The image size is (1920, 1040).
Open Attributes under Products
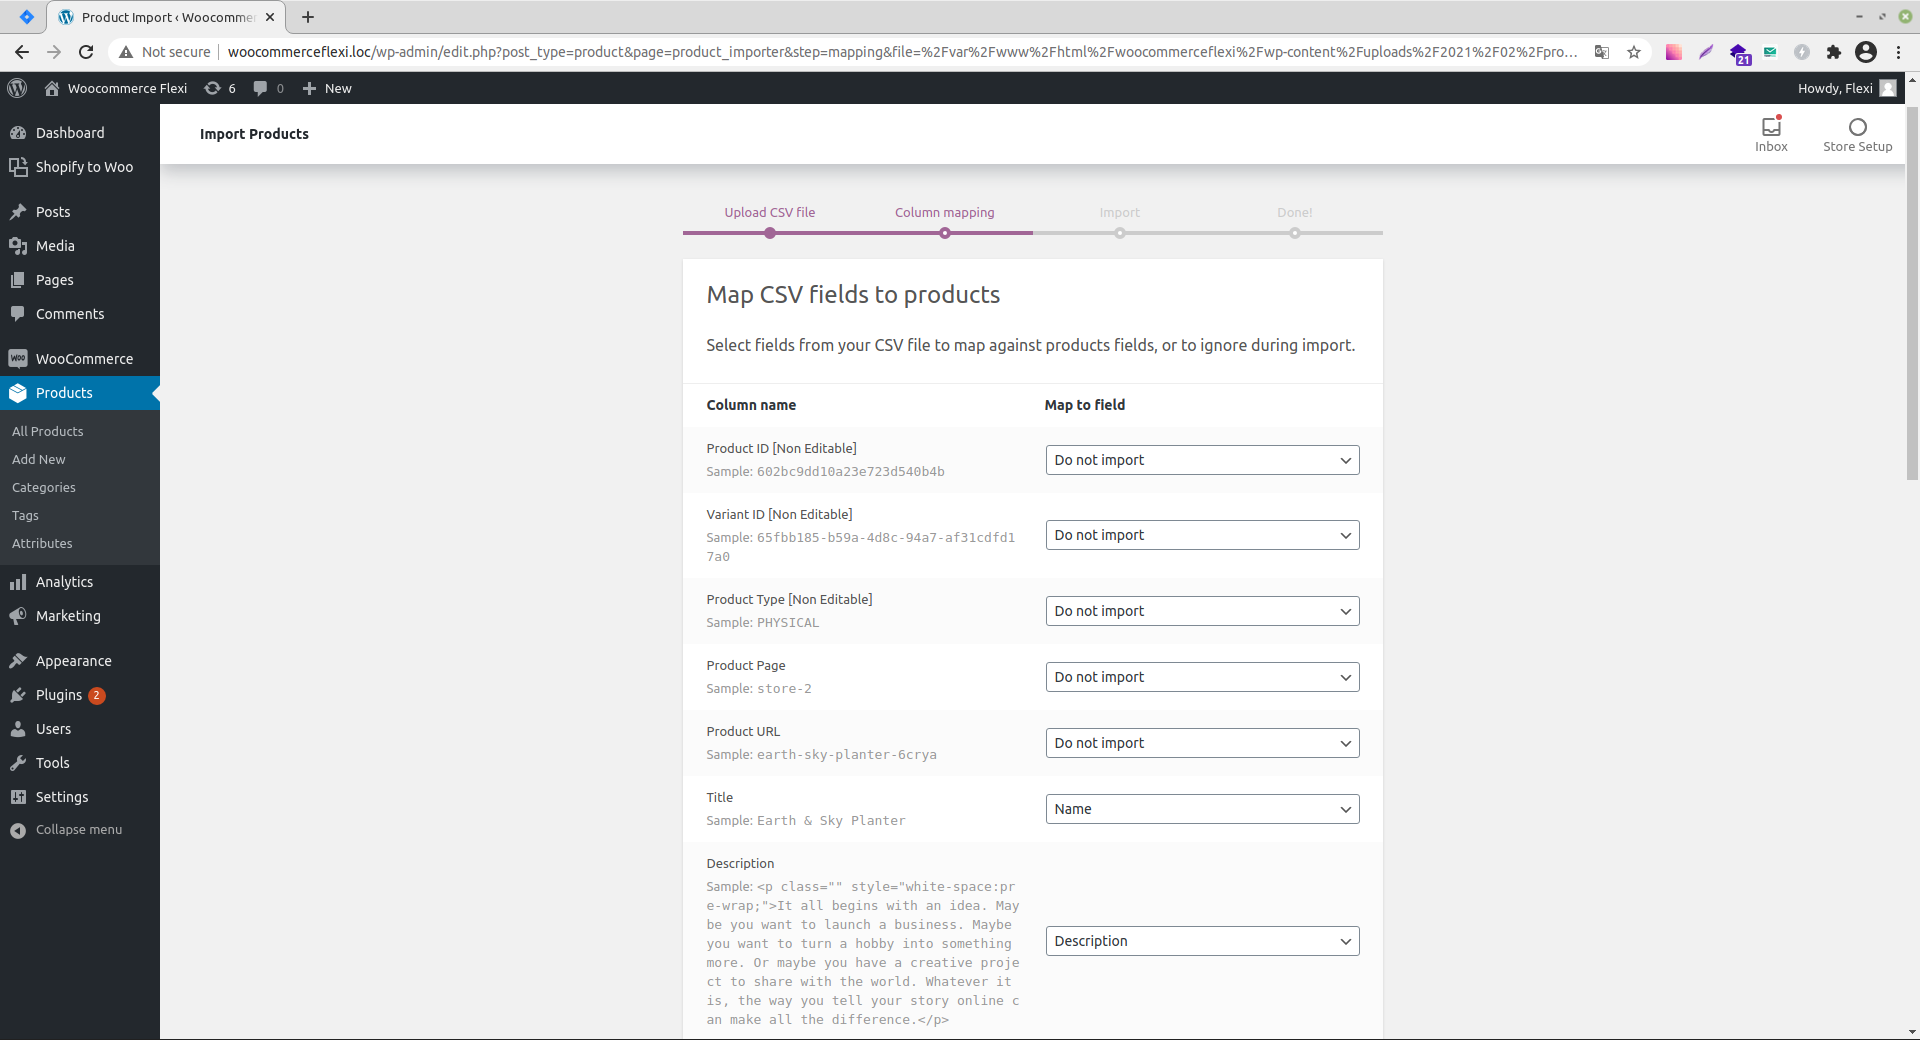tap(42, 543)
